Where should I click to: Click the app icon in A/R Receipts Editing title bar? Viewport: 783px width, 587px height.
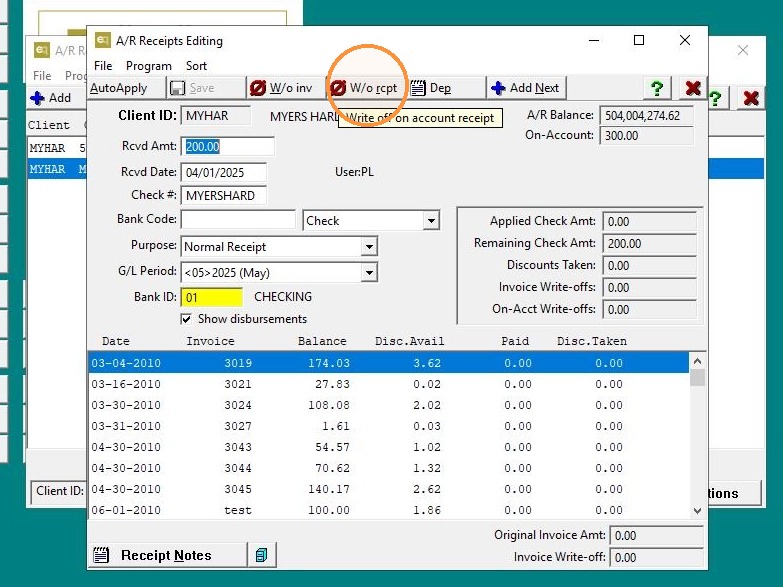pyautogui.click(x=102, y=40)
